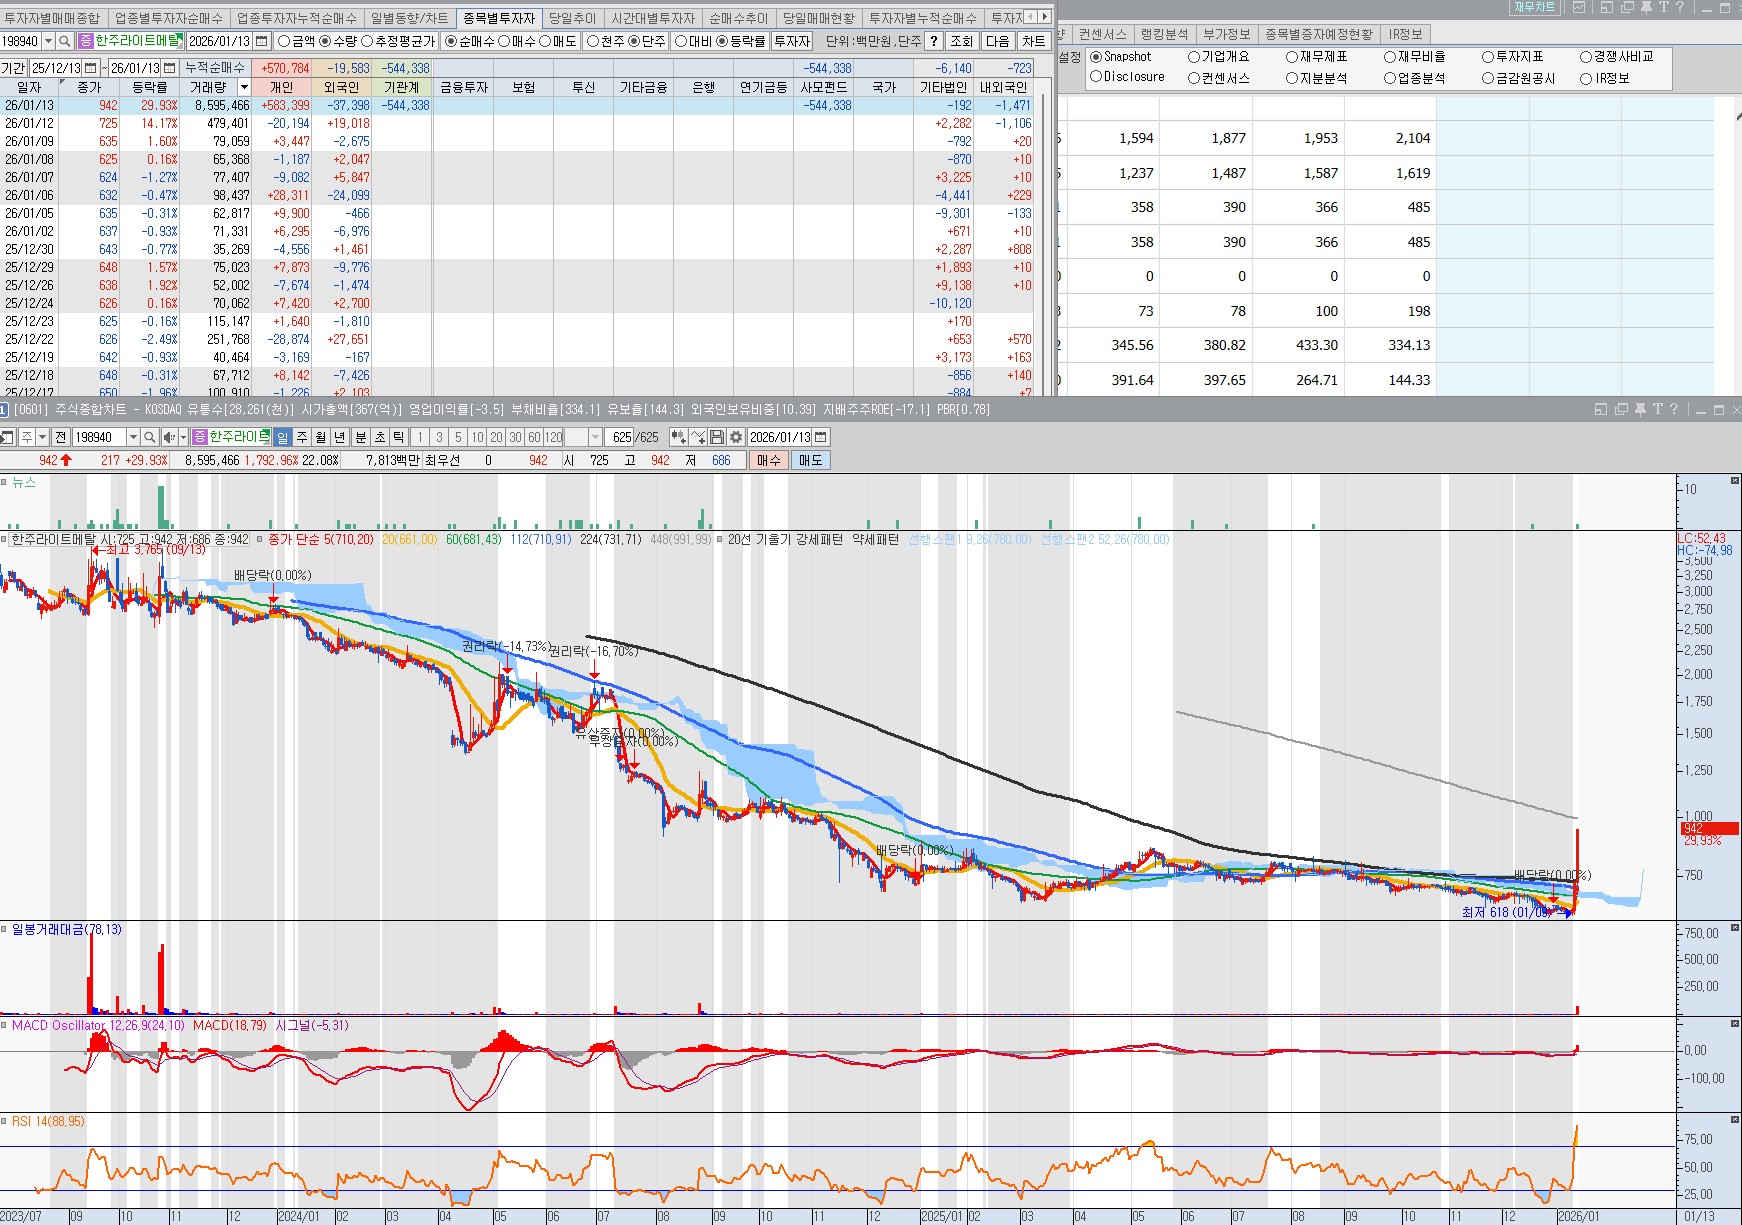Image resolution: width=1742 pixels, height=1225 pixels.
Task: Switch to the 당일추이 tab
Action: 572,18
